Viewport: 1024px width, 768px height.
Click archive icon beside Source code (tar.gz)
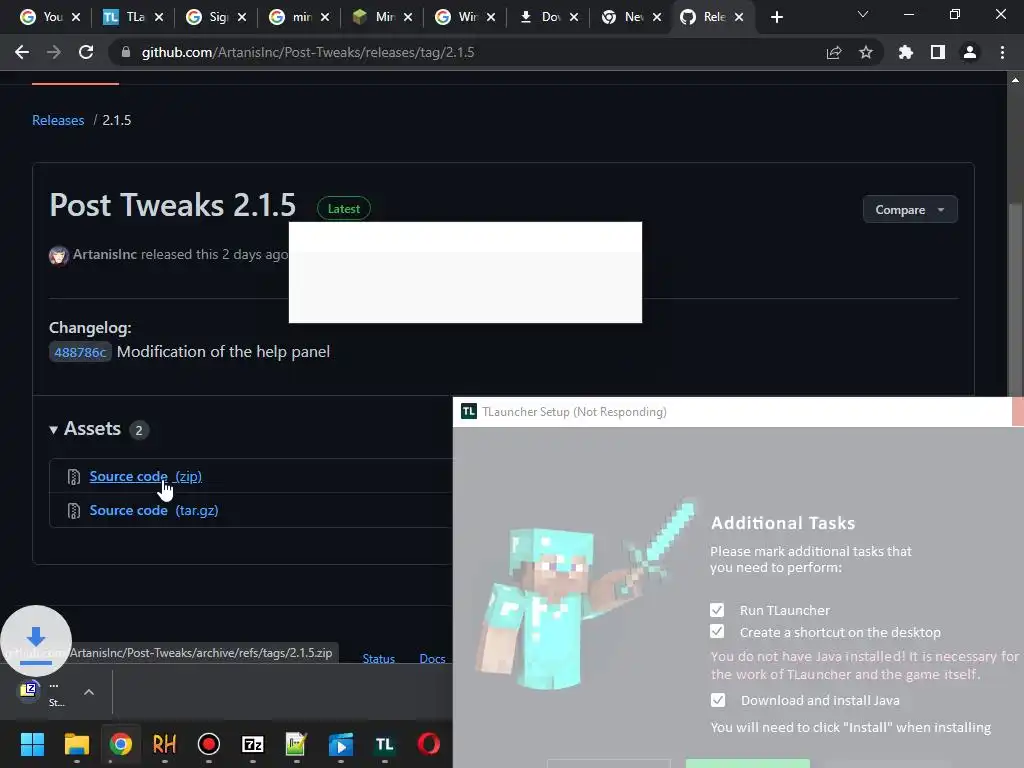coord(74,511)
